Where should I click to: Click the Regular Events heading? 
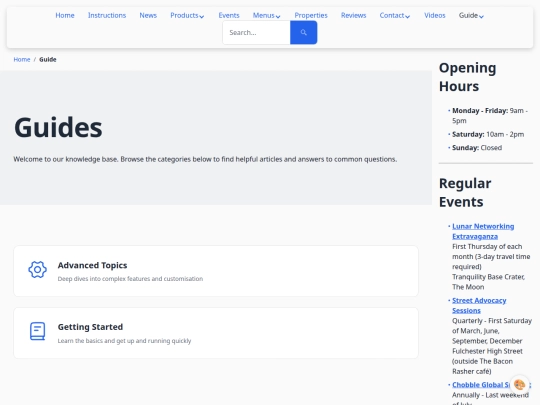coord(465,193)
